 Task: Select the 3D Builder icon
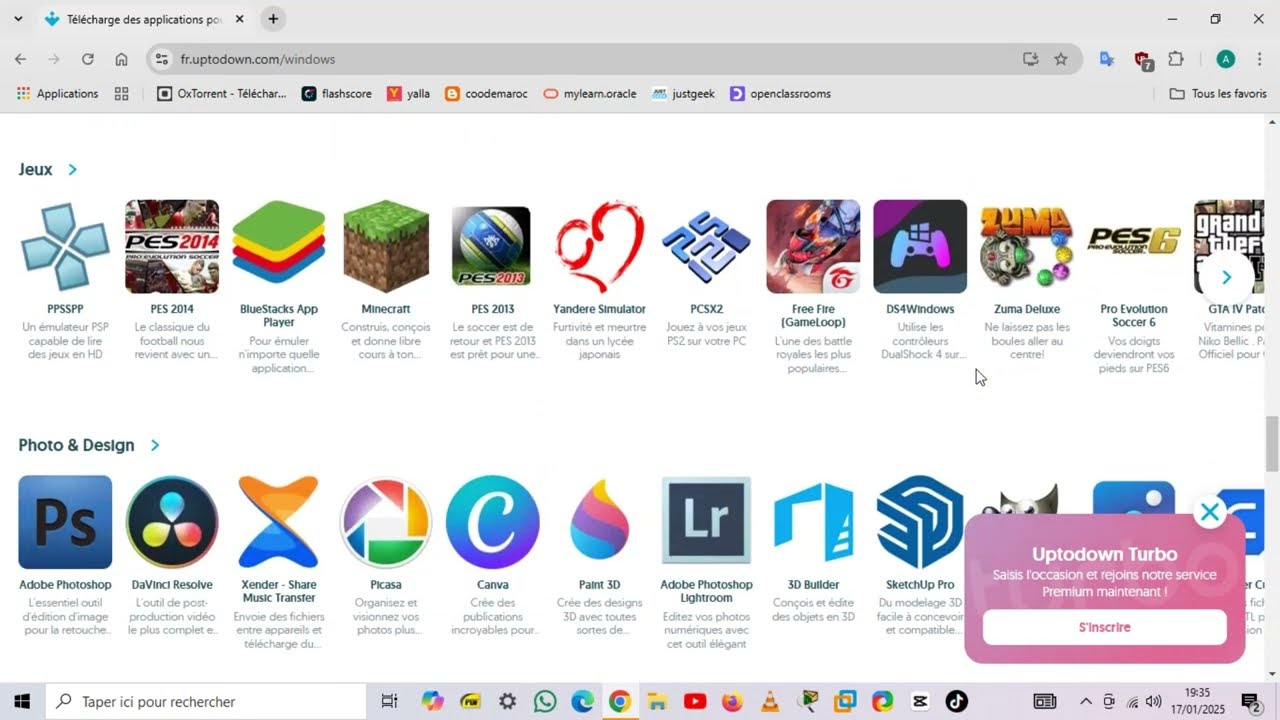[x=813, y=522]
